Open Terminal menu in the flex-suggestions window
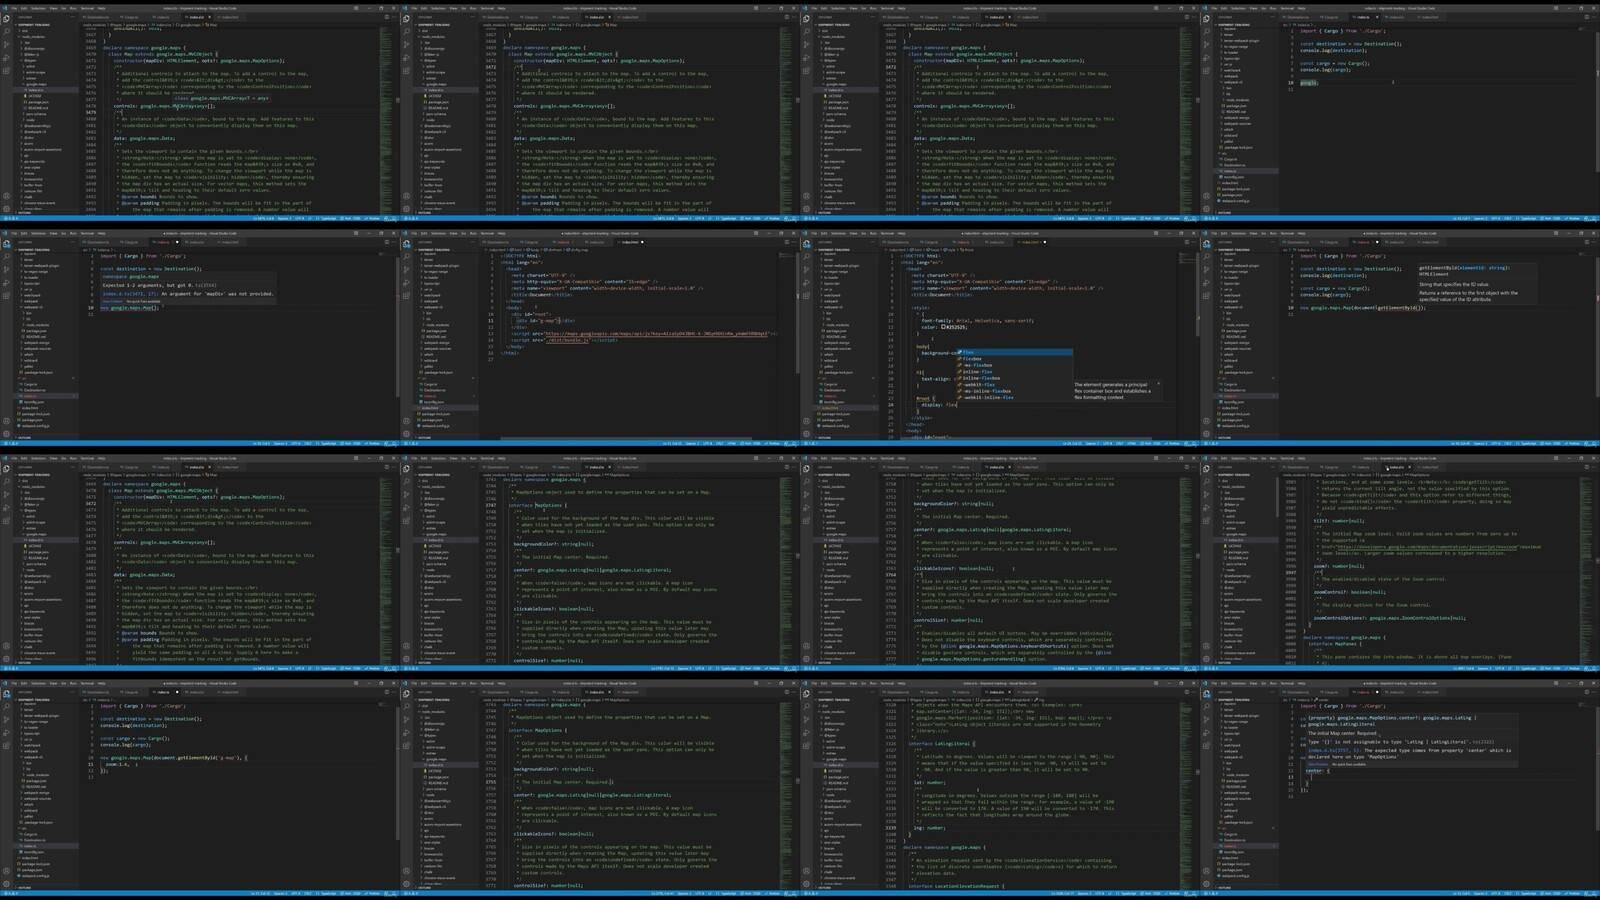 point(887,233)
